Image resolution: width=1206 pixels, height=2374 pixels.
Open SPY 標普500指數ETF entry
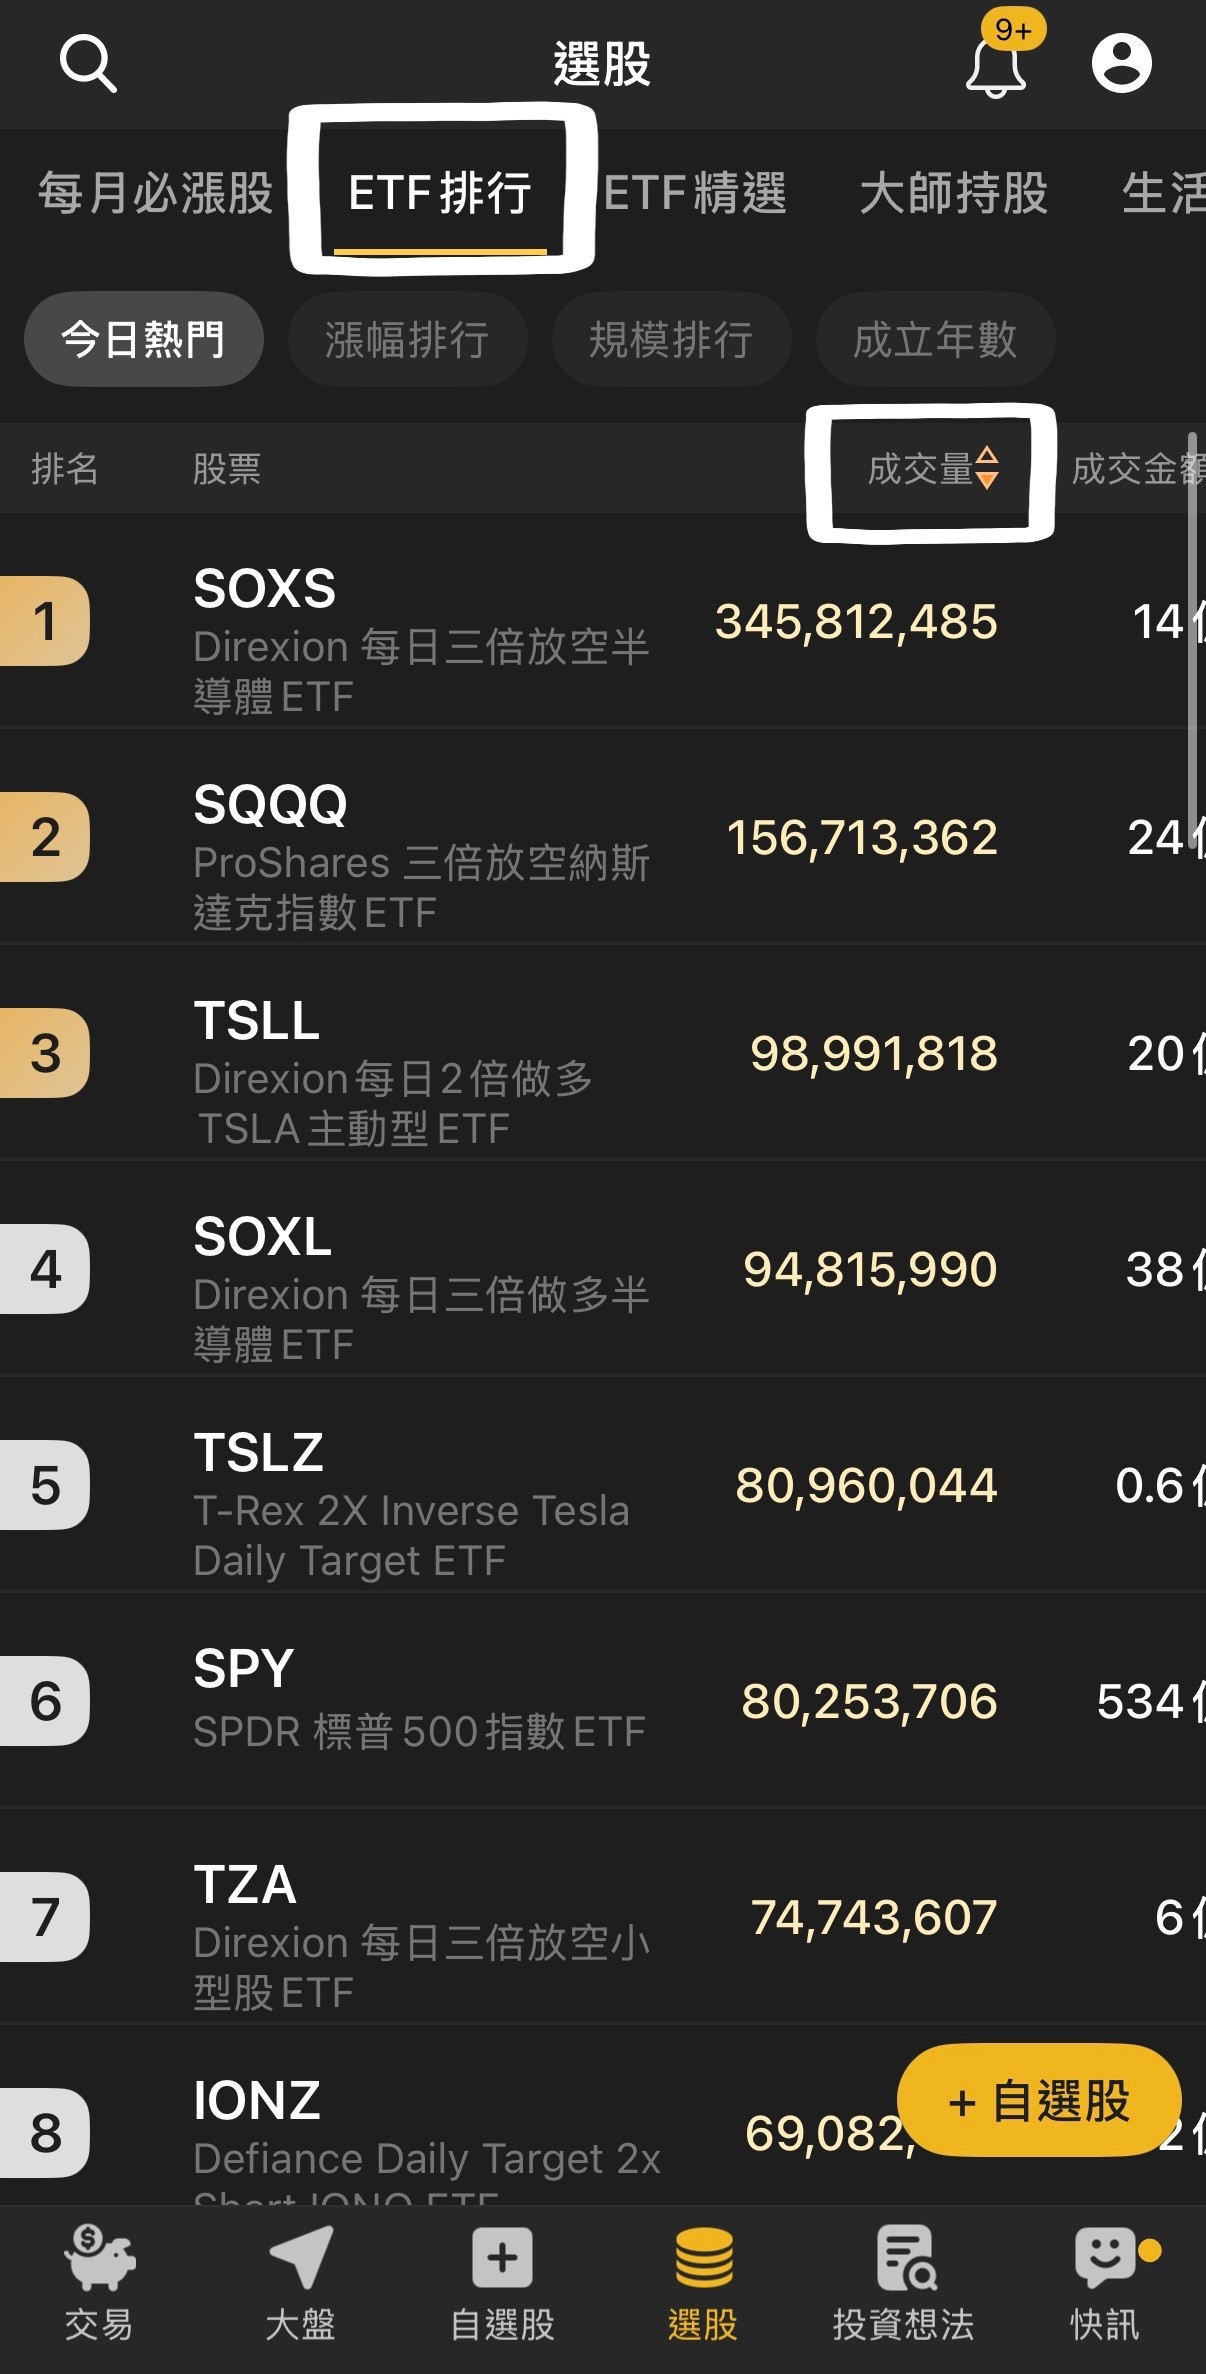tap(420, 1702)
